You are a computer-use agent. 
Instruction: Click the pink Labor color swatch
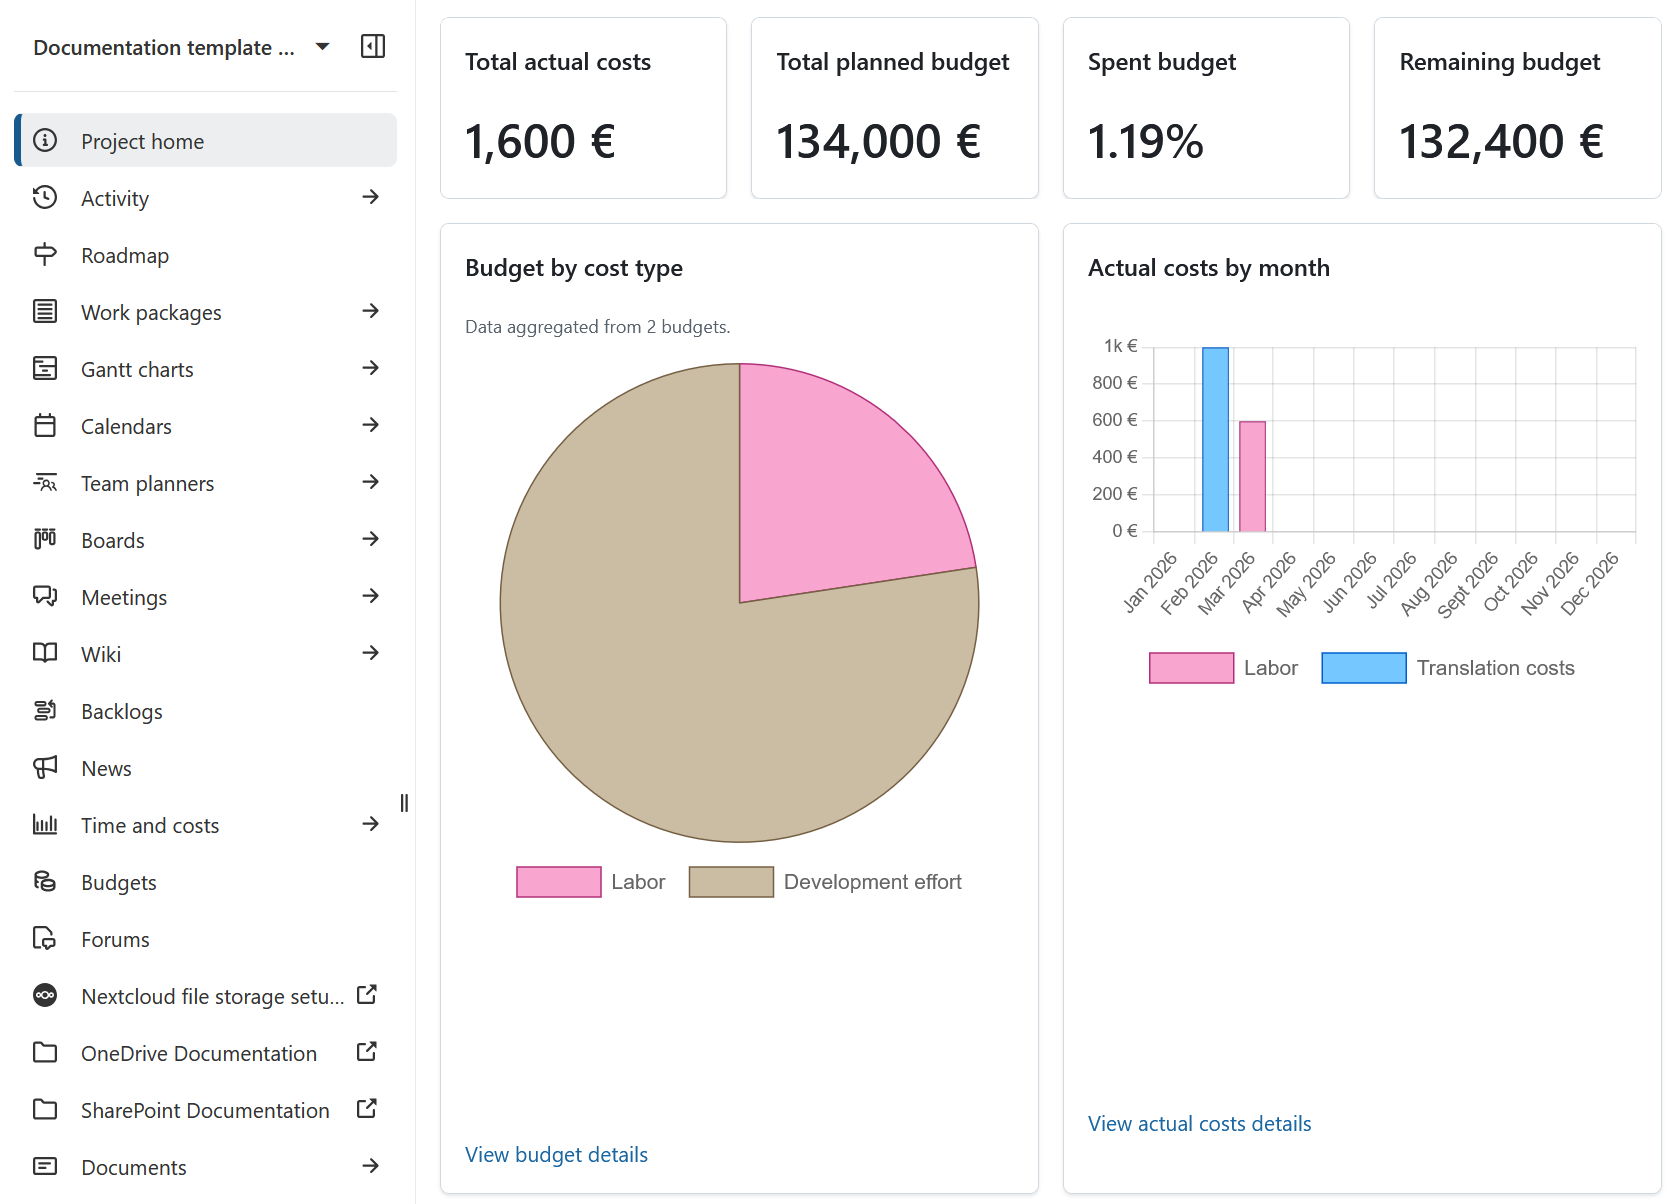pos(558,881)
